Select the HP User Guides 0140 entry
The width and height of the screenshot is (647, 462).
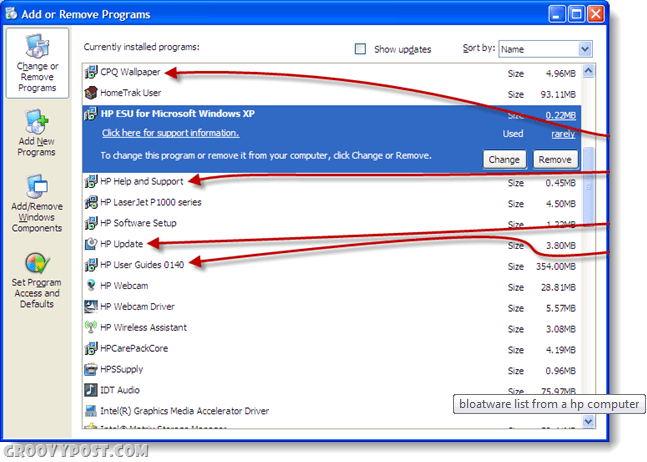point(332,266)
